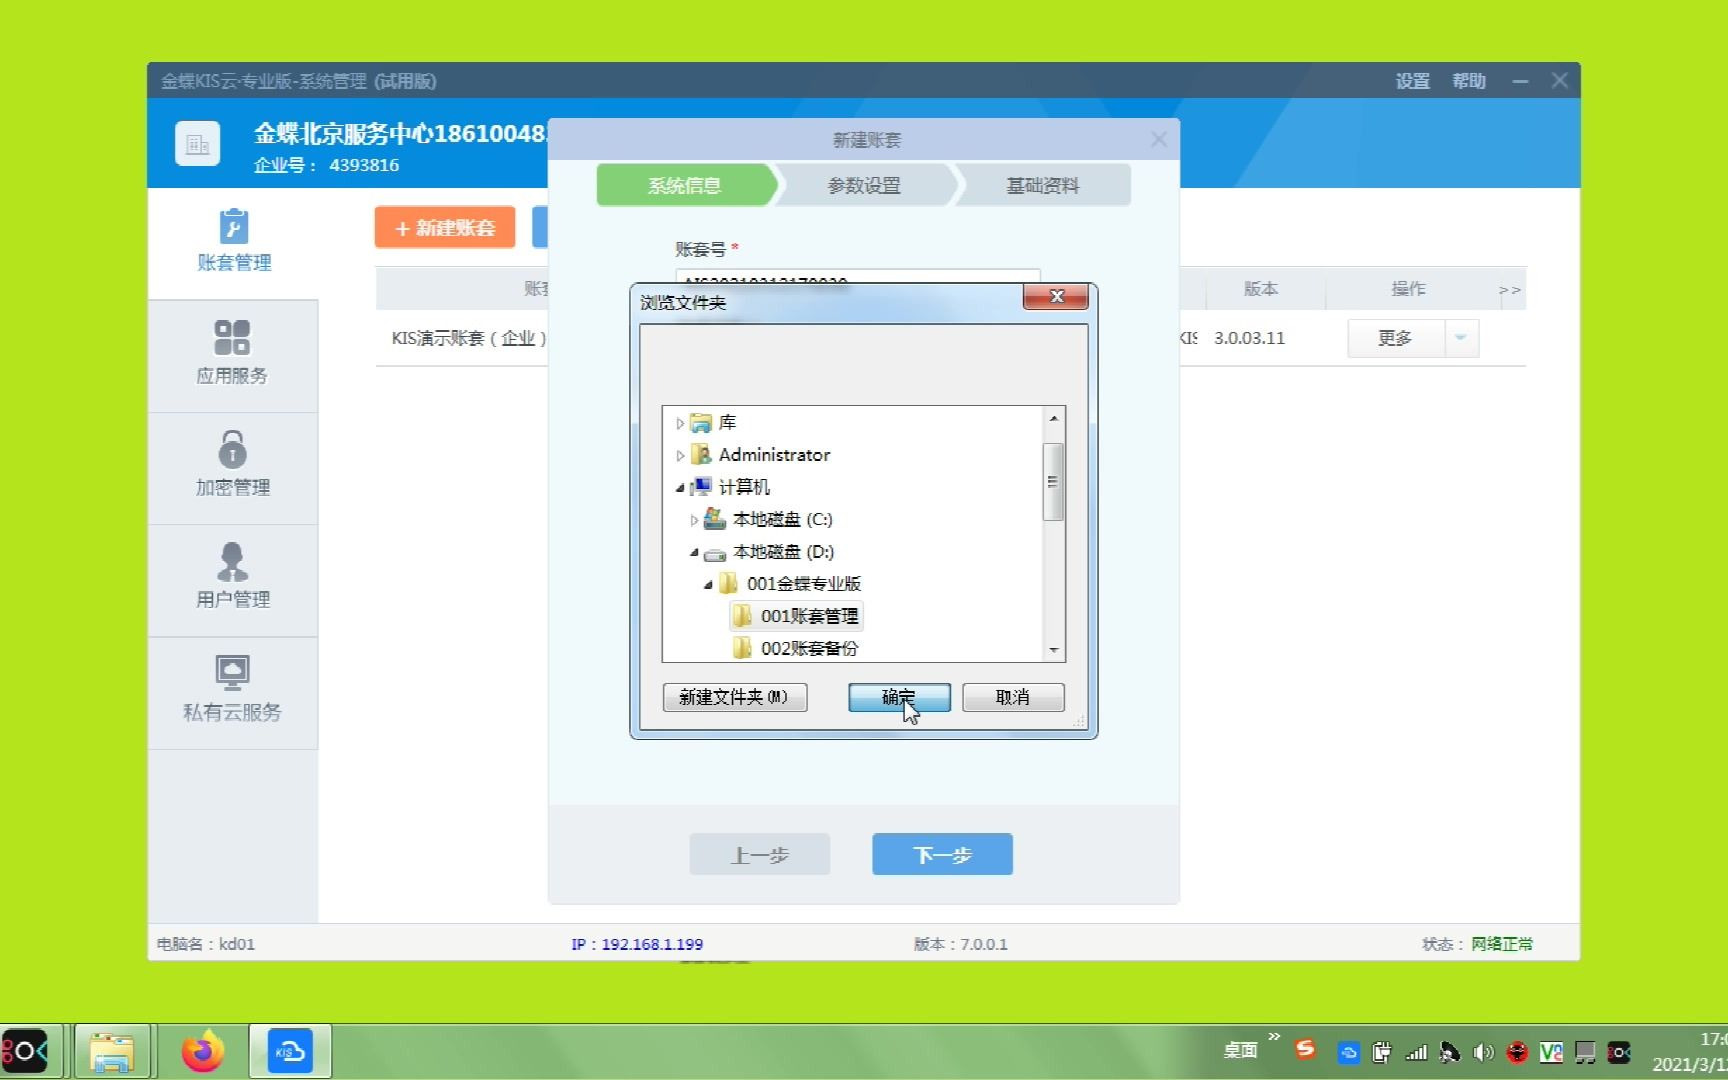Open 应用服务 in the sidebar
This screenshot has height=1080, width=1728.
(232, 353)
